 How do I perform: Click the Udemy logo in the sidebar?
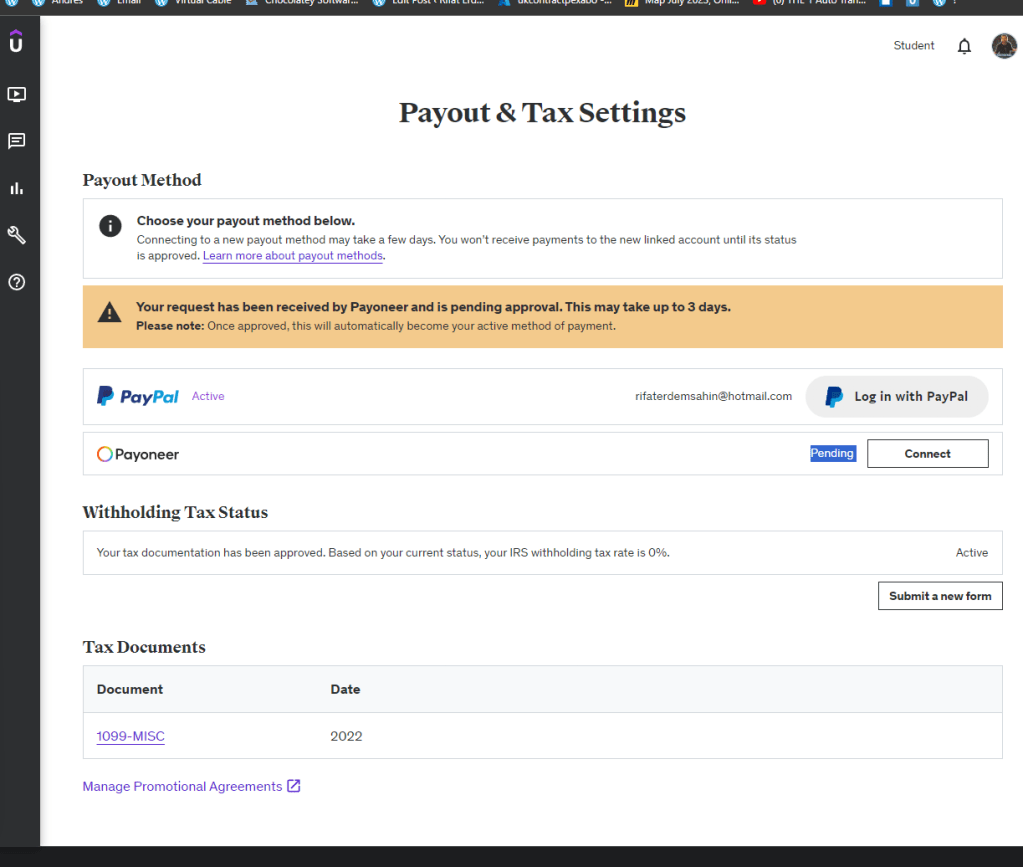[x=16, y=41]
